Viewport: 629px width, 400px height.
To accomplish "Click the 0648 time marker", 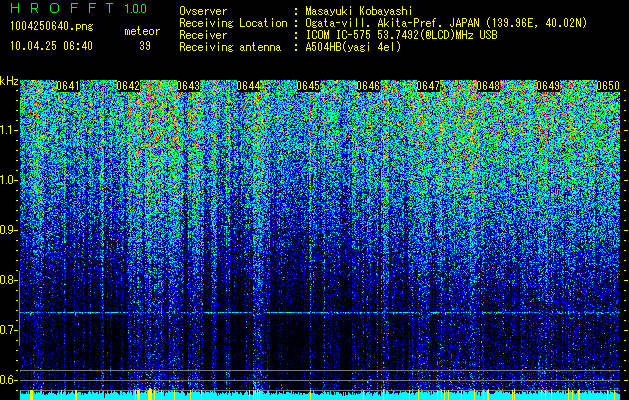I will point(488,86).
